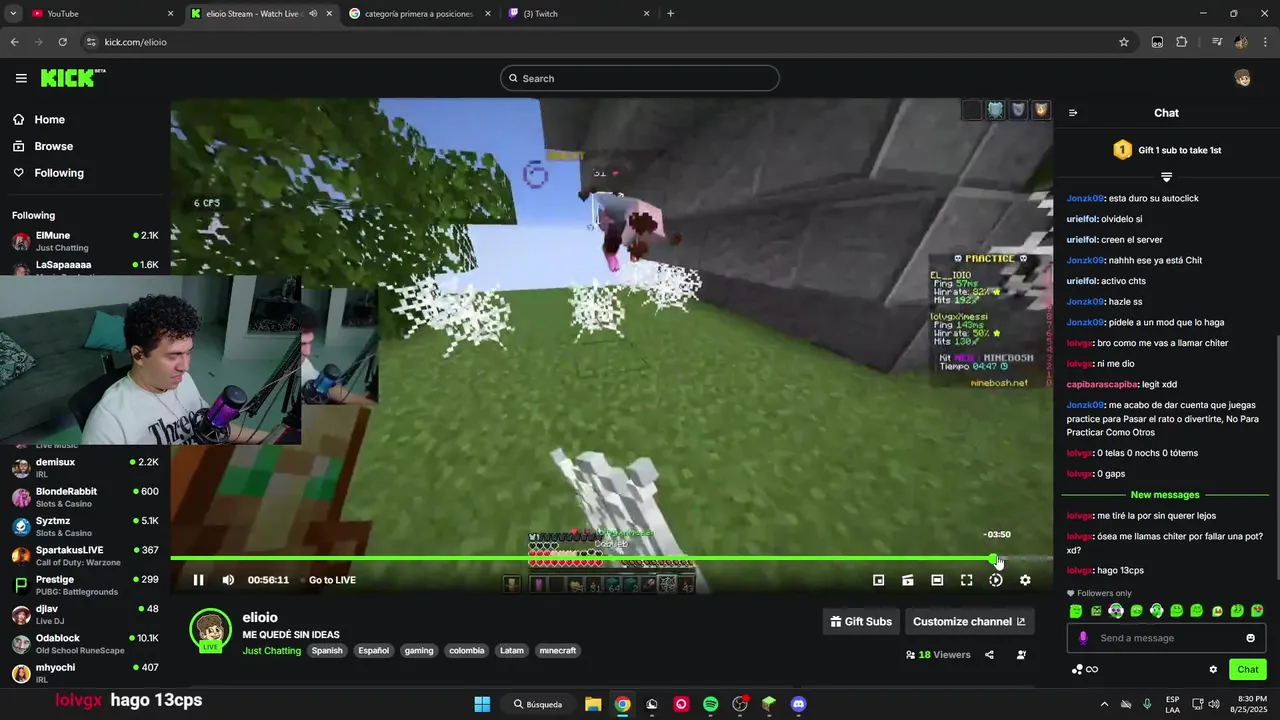Open the Just Chatting category link
Image resolution: width=1280 pixels, height=720 pixels.
click(271, 650)
